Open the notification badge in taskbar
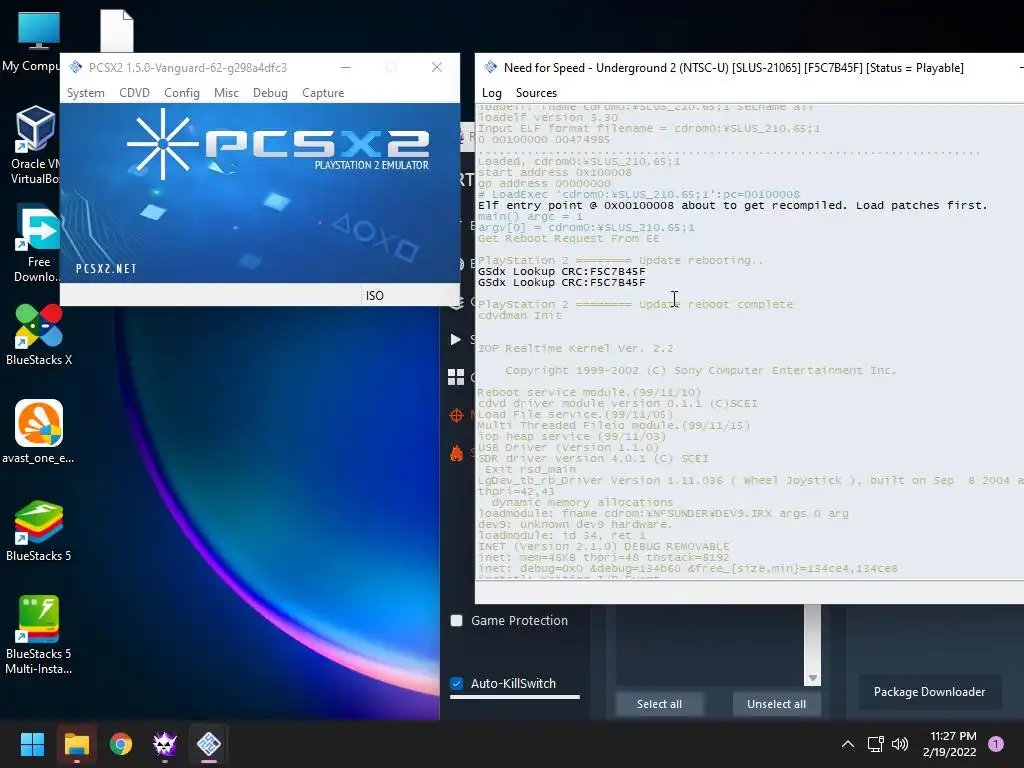Image resolution: width=1024 pixels, height=768 pixels. pos(996,744)
